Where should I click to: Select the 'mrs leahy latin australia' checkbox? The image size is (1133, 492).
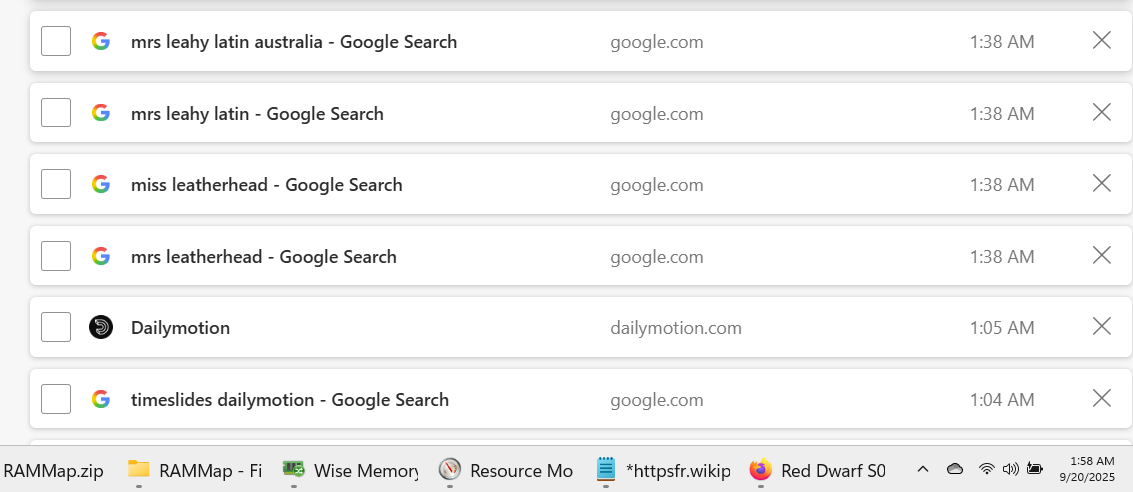coord(56,42)
